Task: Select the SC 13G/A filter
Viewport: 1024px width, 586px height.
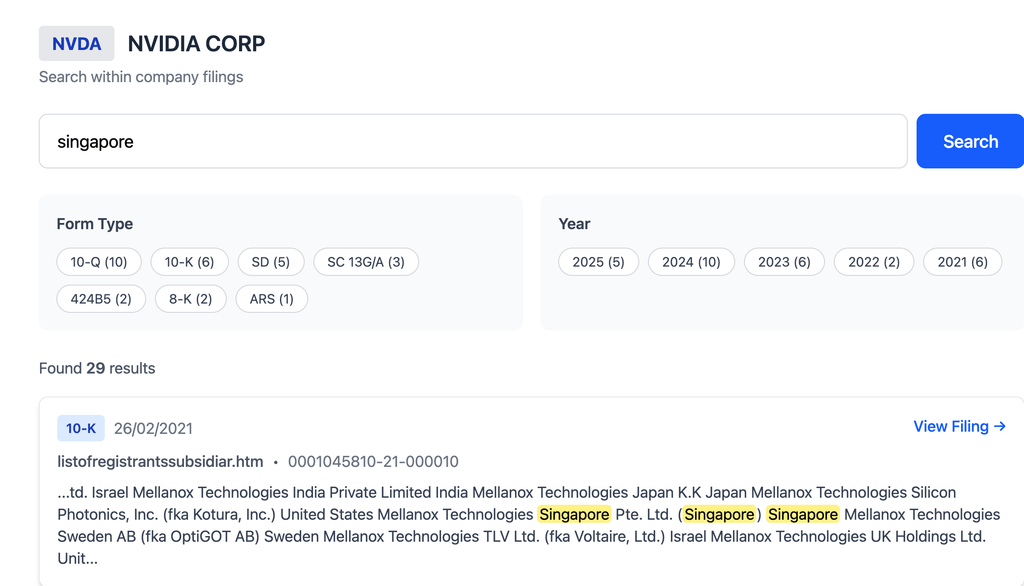Action: tap(366, 261)
